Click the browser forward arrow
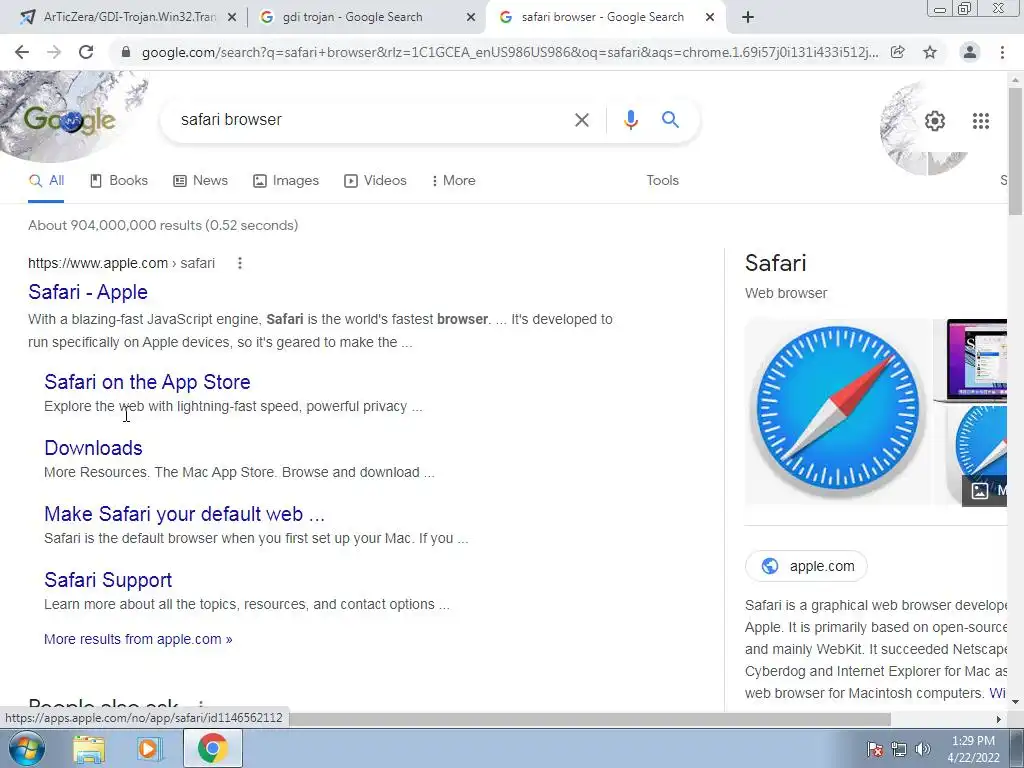Image resolution: width=1024 pixels, height=768 pixels. coord(54,52)
